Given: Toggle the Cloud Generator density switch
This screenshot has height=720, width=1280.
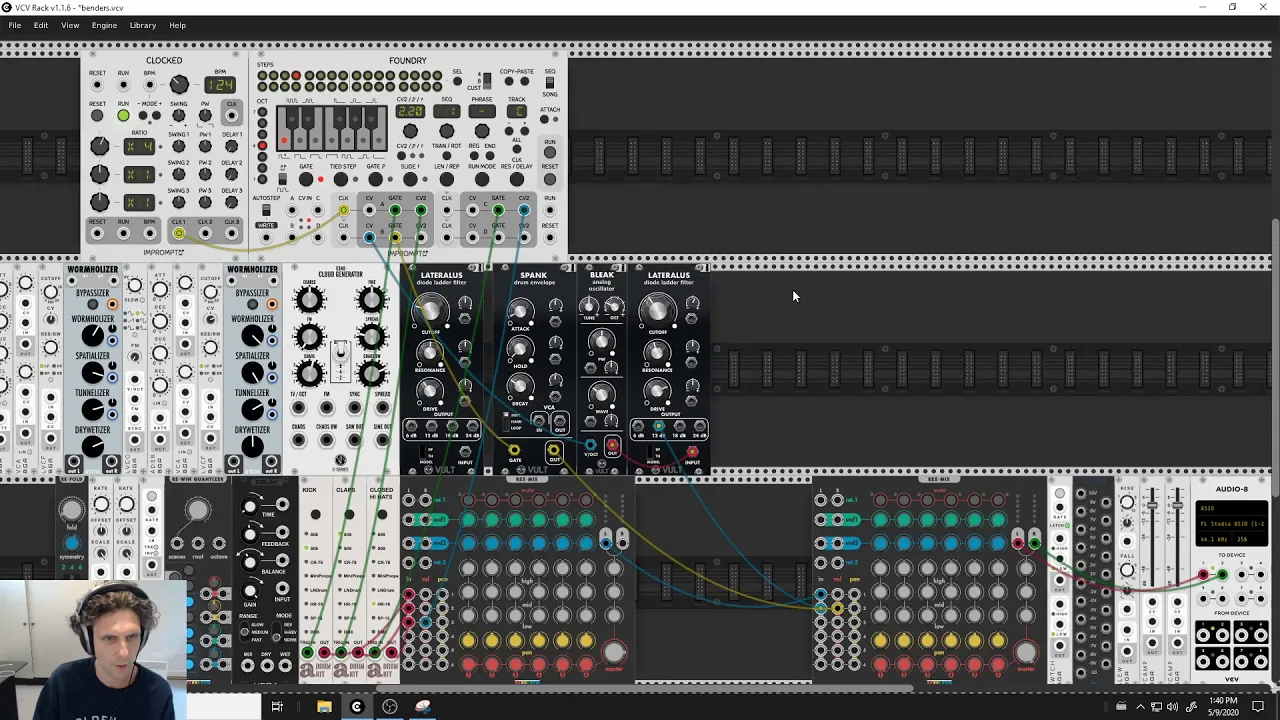Looking at the screenshot, I should tap(340, 353).
